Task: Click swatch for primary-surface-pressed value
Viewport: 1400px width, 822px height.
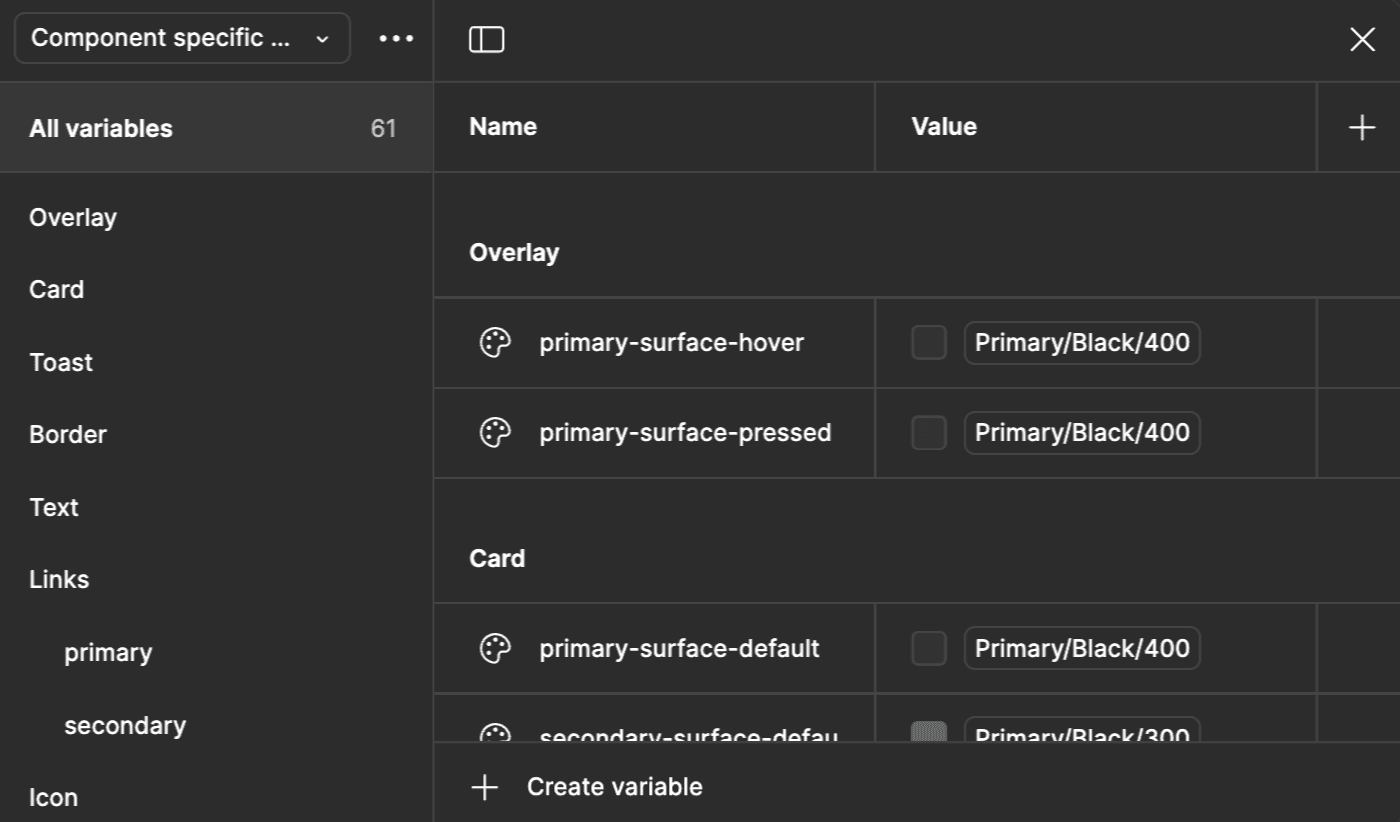Action: click(929, 433)
